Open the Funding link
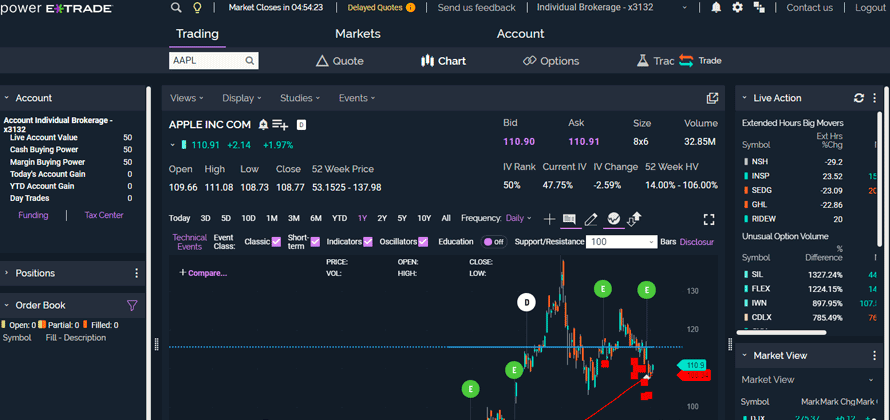Image resolution: width=890 pixels, height=420 pixels. pos(33,215)
